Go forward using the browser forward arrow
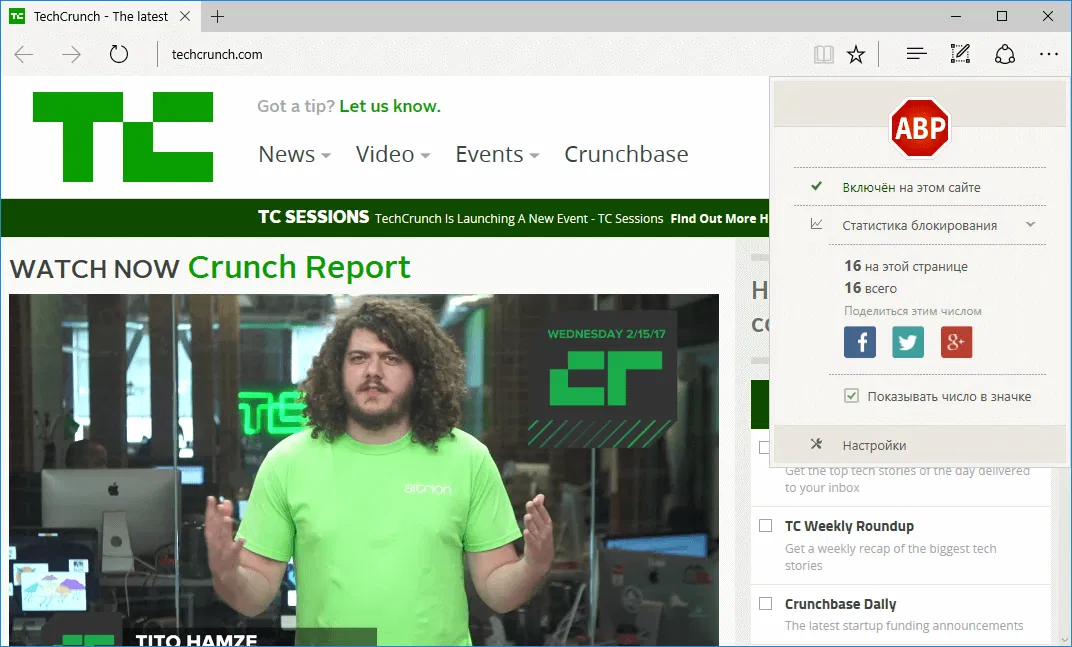This screenshot has height=647, width=1072. [x=71, y=54]
